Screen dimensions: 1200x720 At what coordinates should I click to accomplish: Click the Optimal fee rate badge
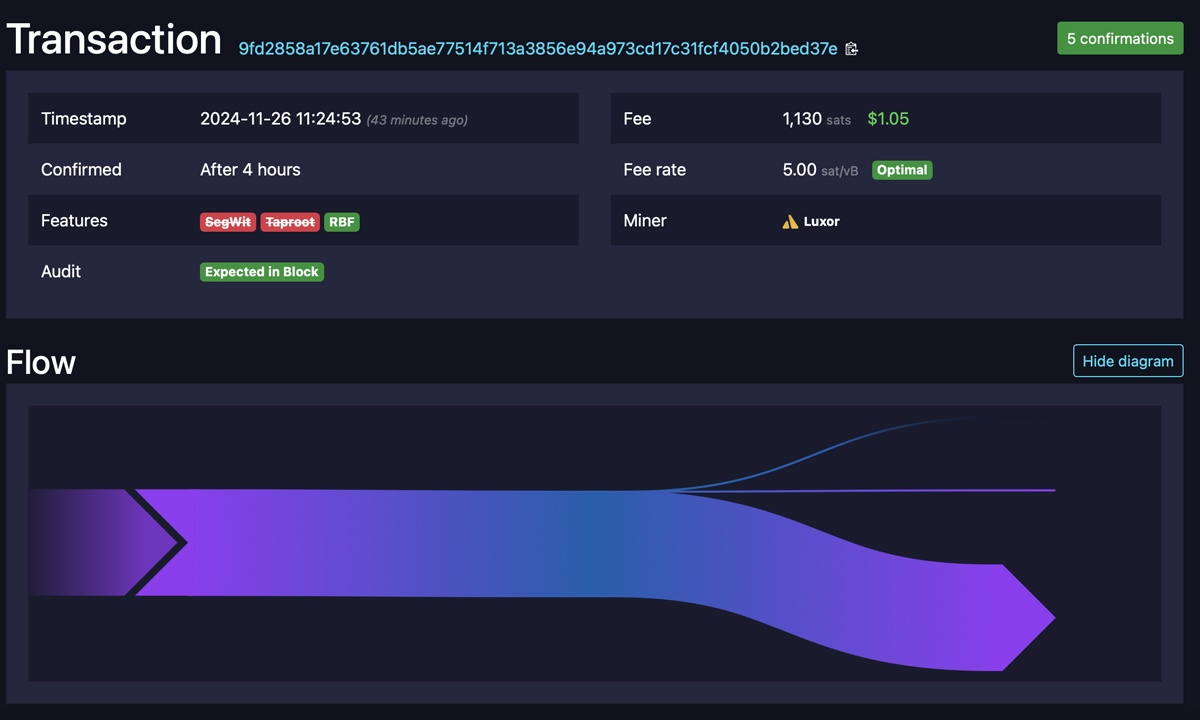click(x=902, y=170)
